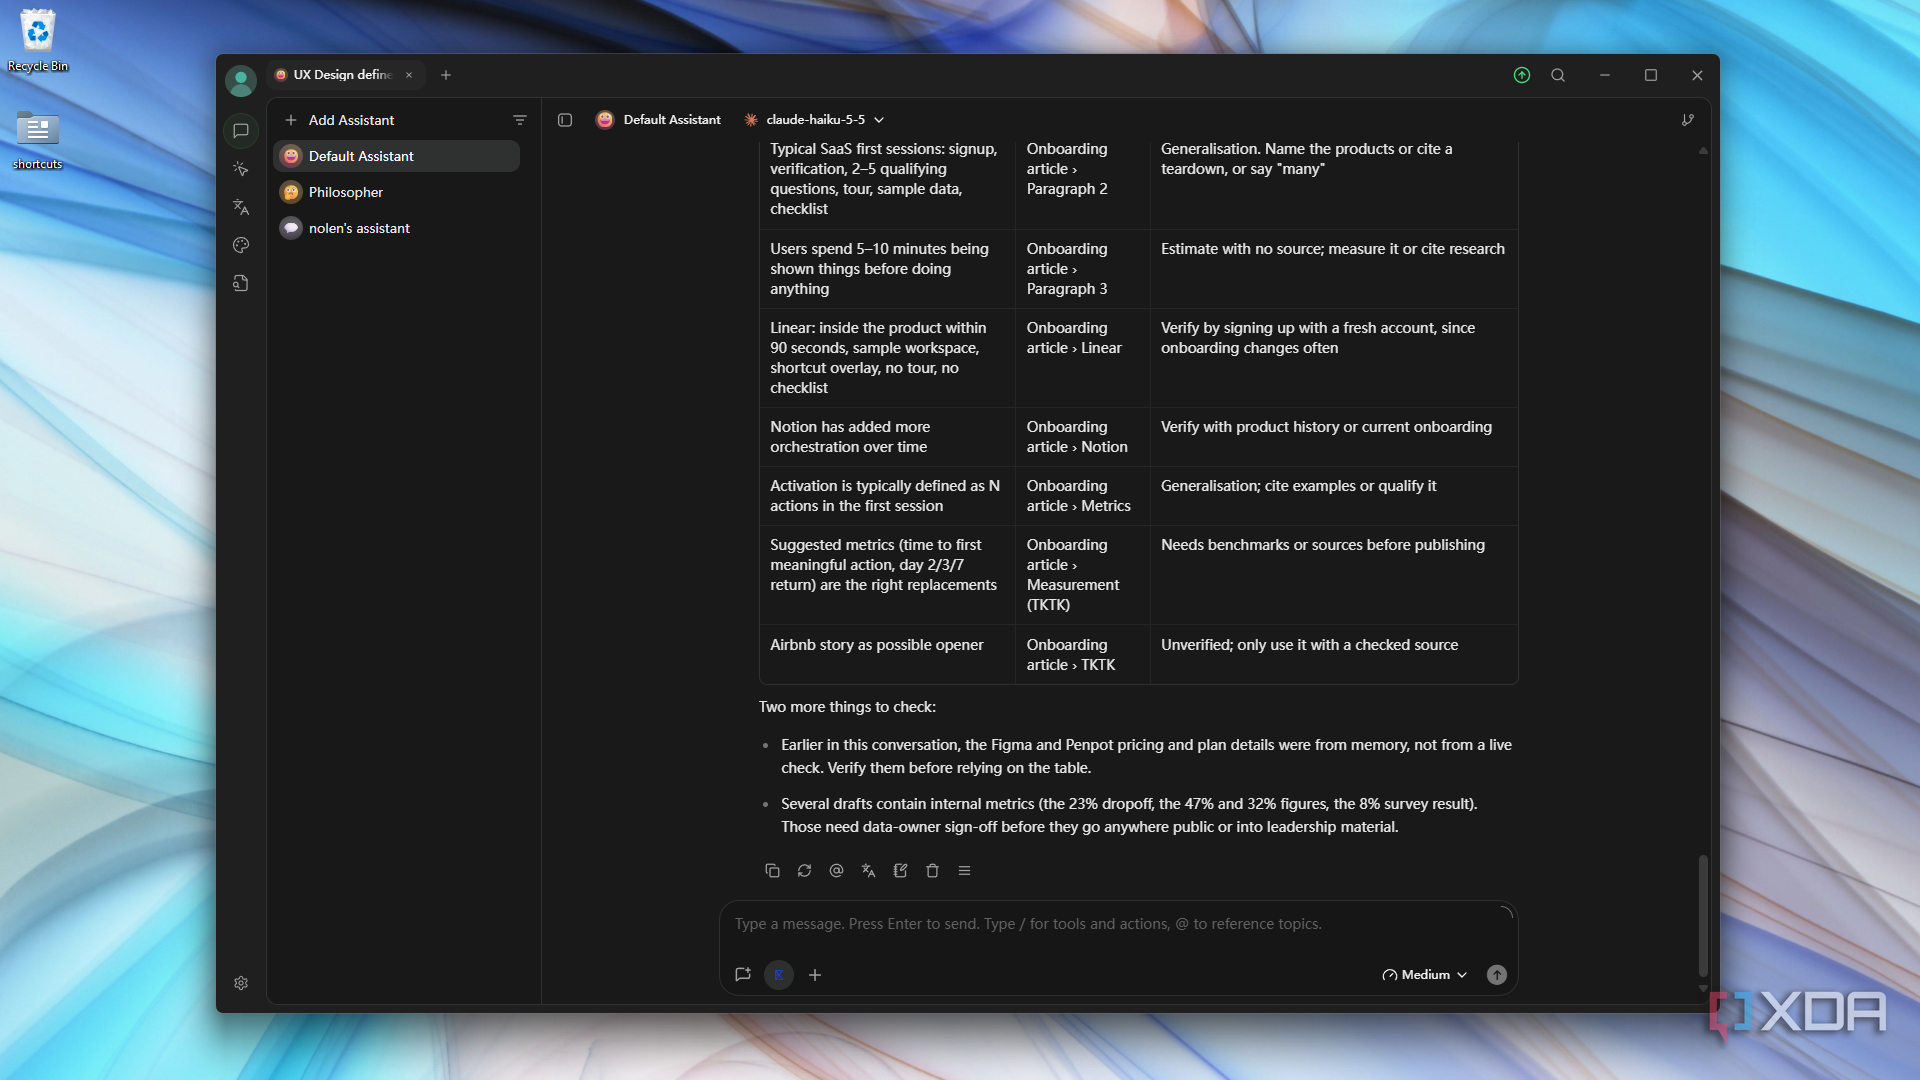Click the @ mention model icon

coord(836,871)
